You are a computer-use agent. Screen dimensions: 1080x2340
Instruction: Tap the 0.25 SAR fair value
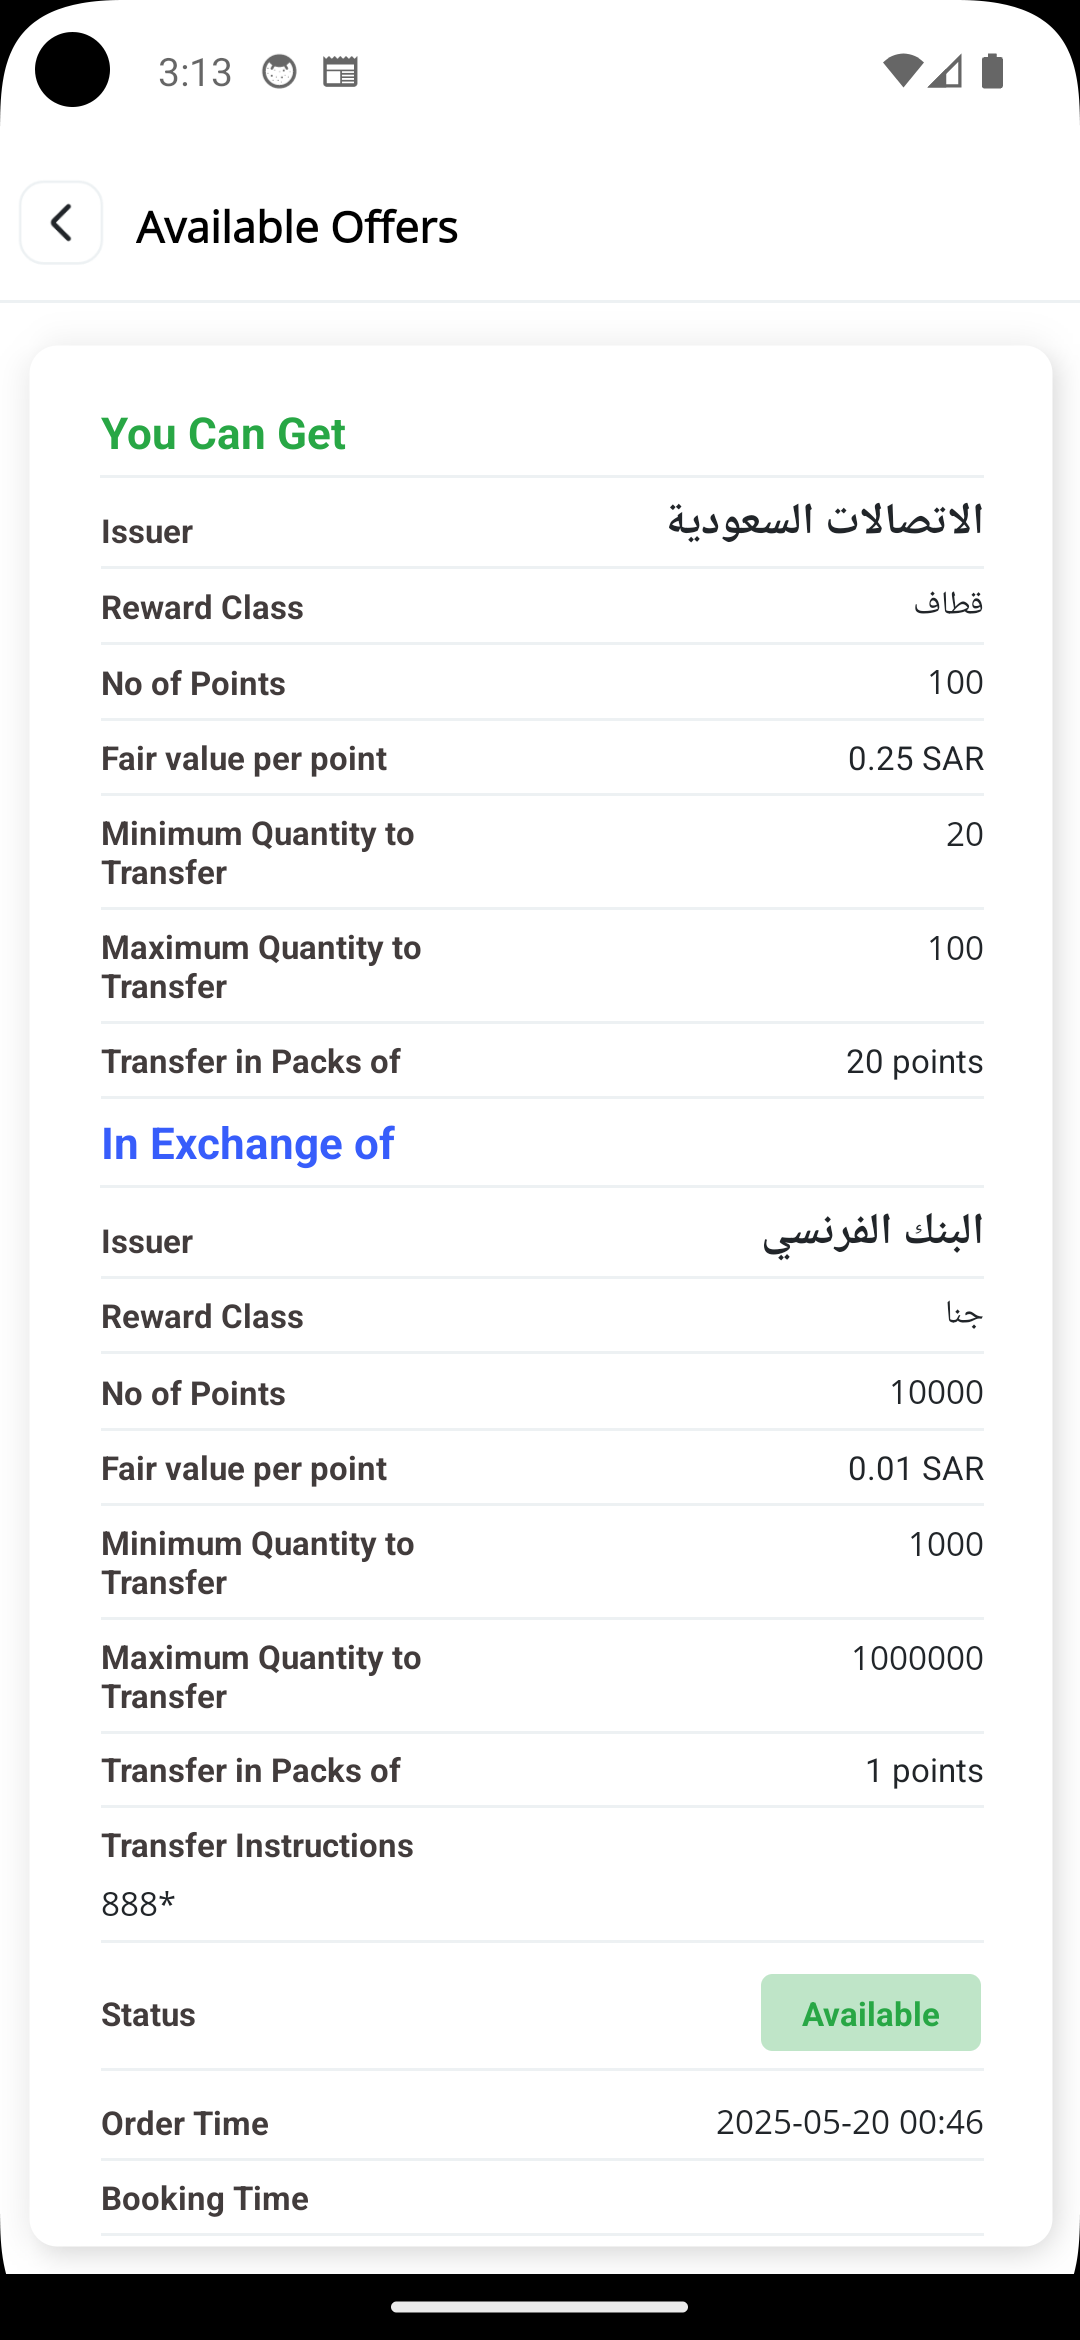click(915, 759)
